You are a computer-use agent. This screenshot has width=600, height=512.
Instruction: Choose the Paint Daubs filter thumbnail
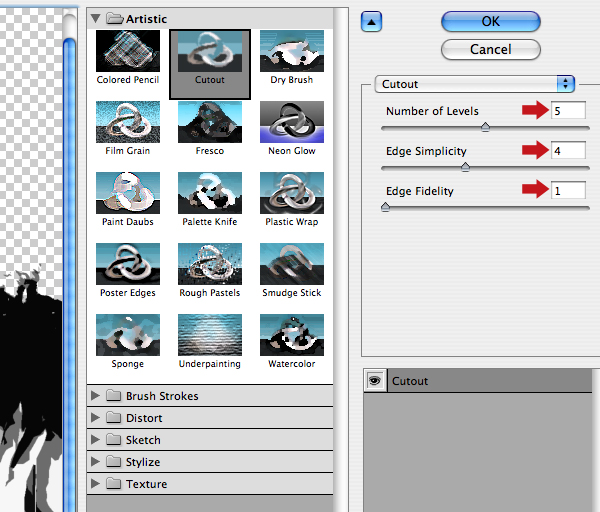point(128,193)
